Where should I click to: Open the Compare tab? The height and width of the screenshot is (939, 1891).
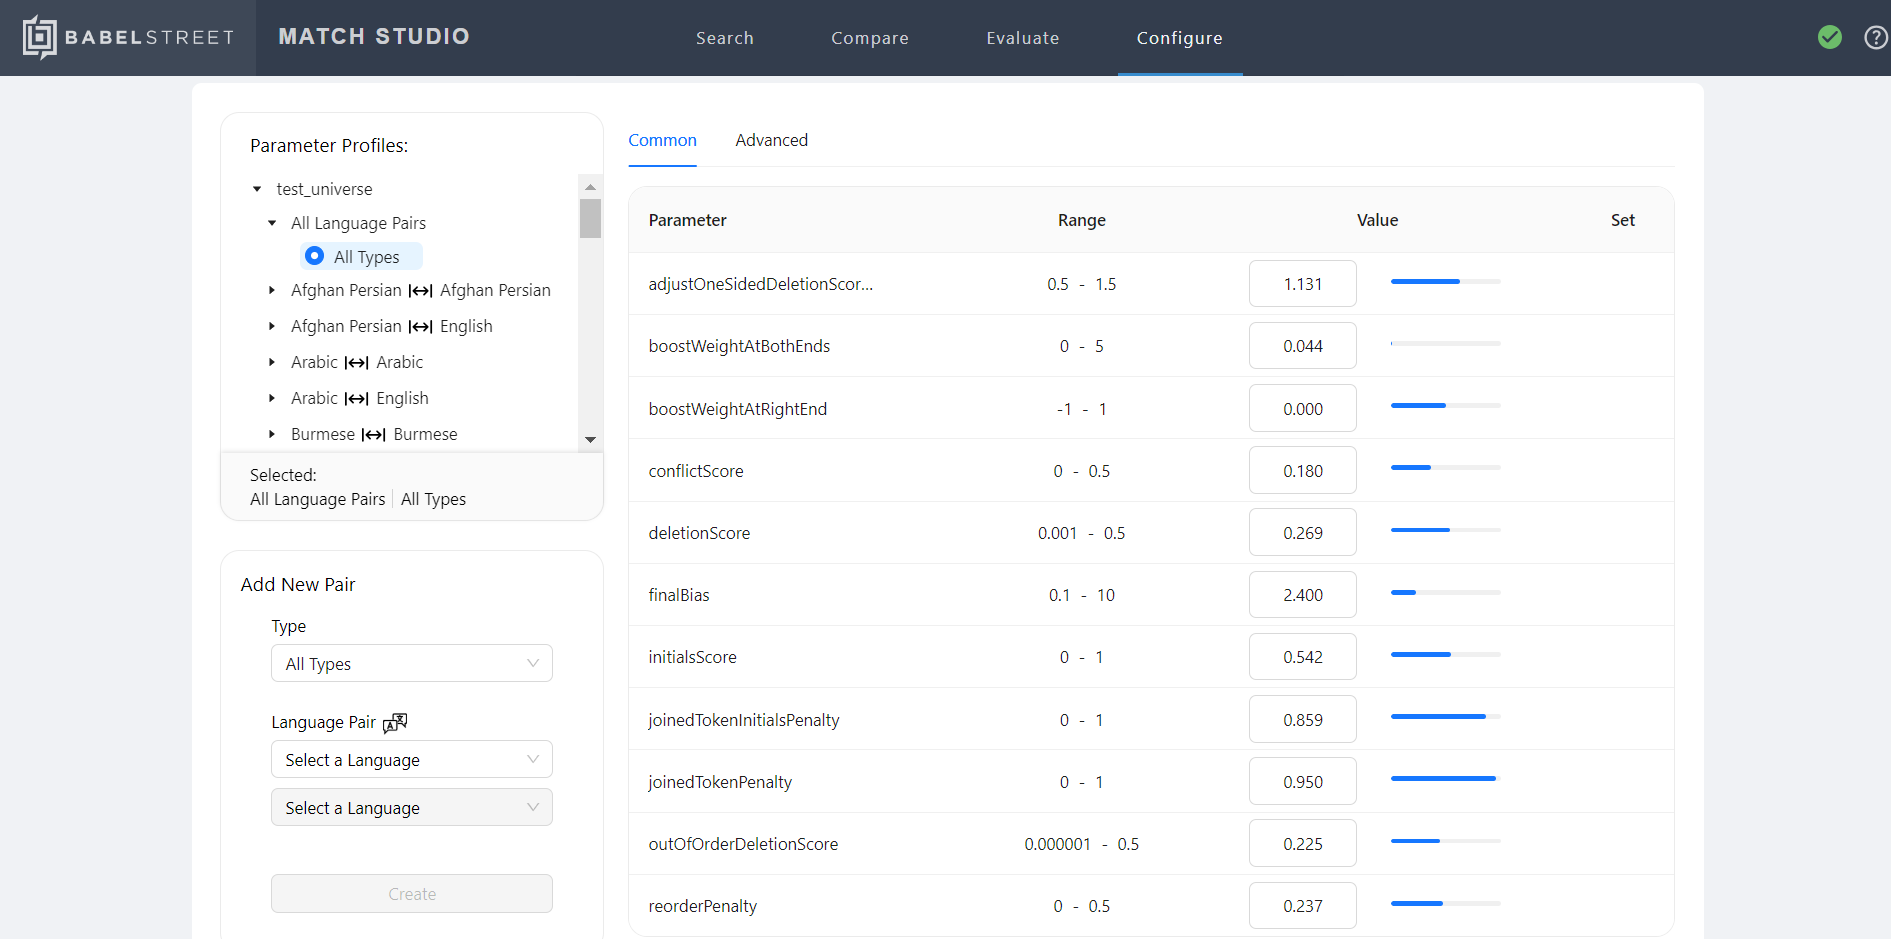tap(870, 38)
